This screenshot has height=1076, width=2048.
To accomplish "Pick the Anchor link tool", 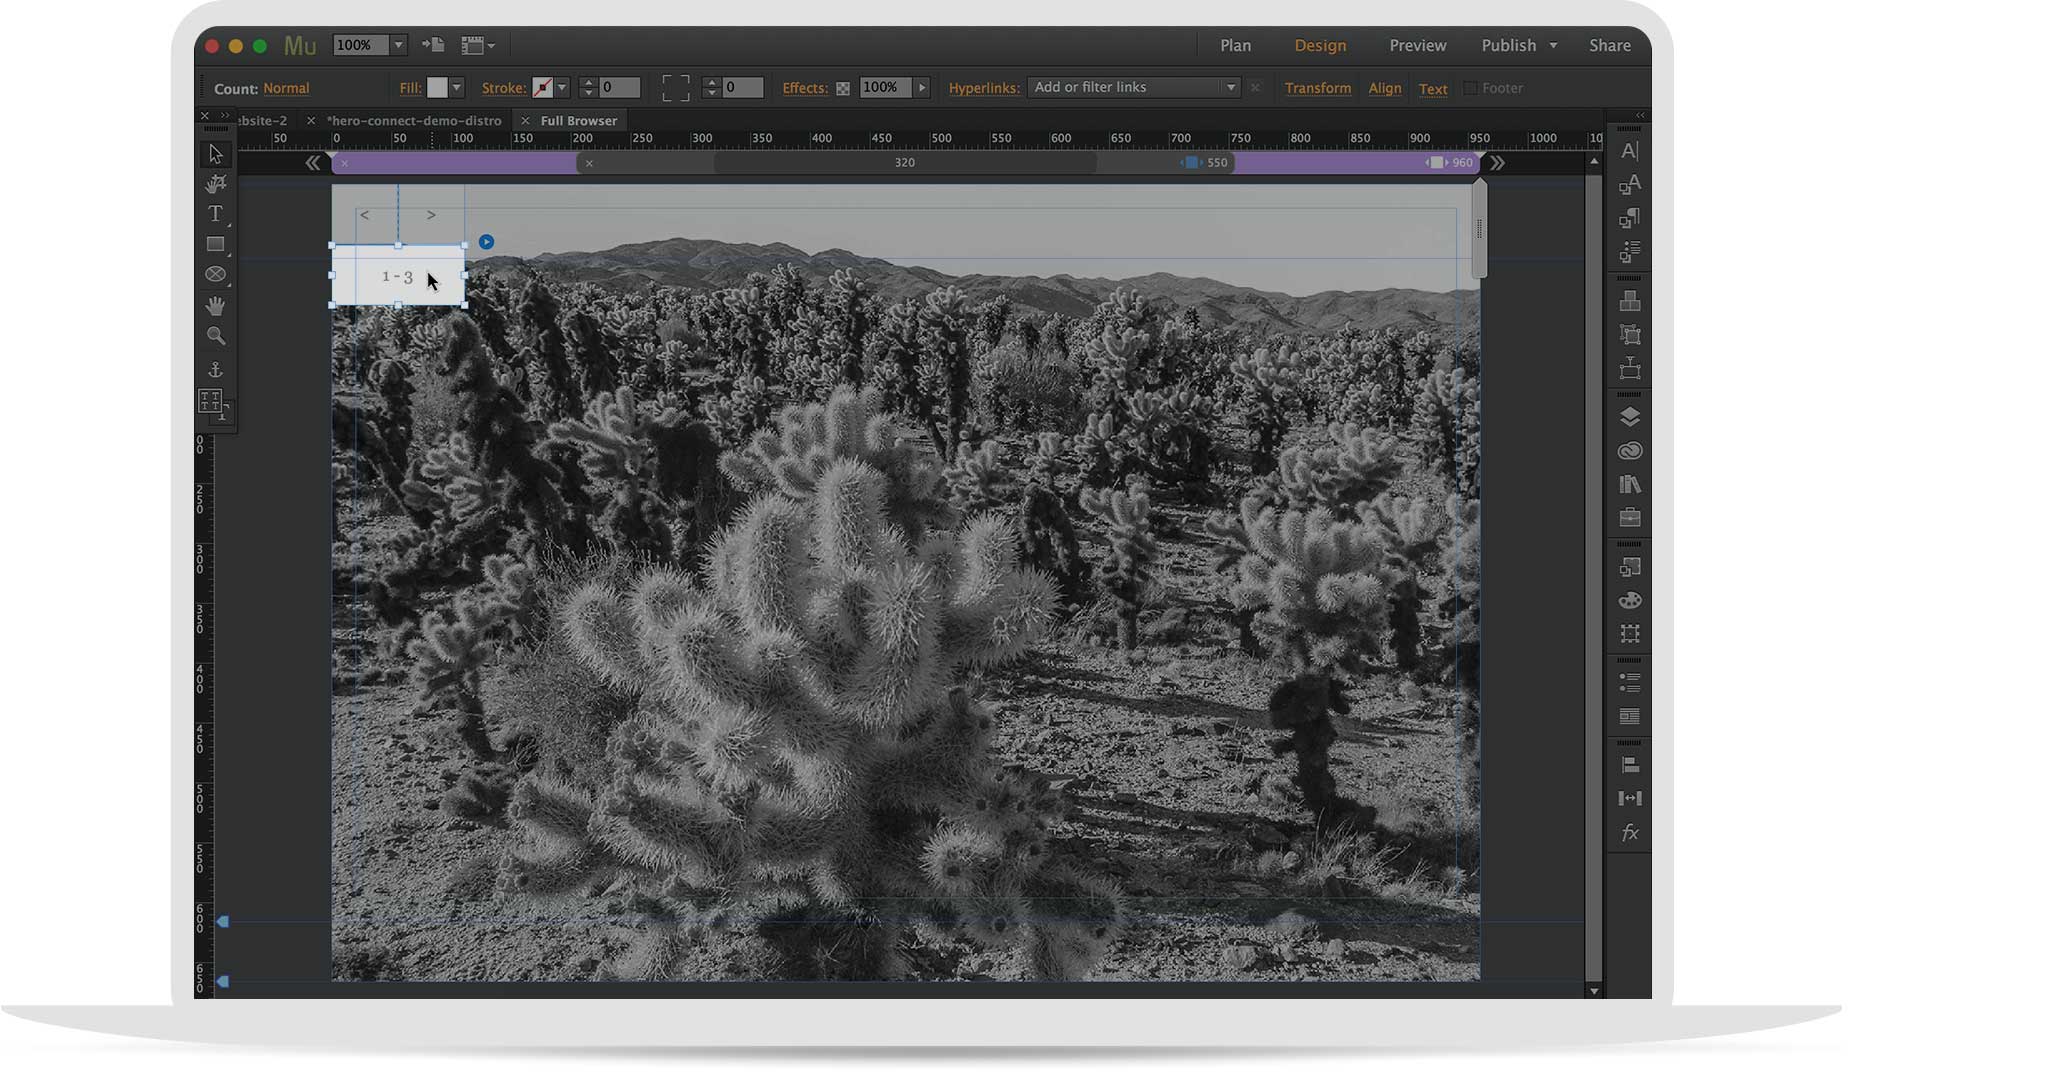I will coord(215,369).
